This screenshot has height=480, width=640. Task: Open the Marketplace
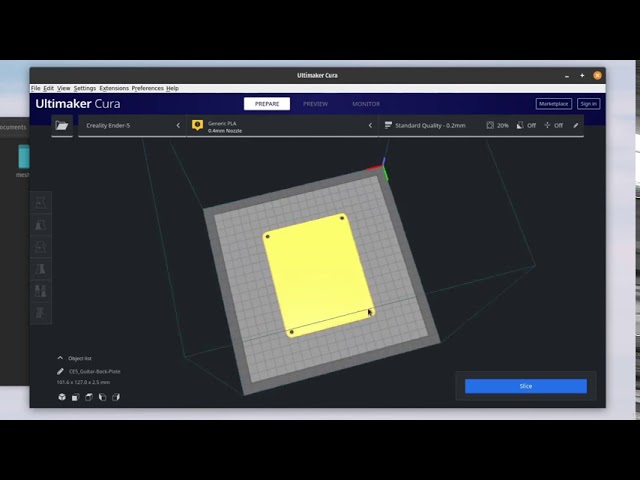tap(553, 104)
